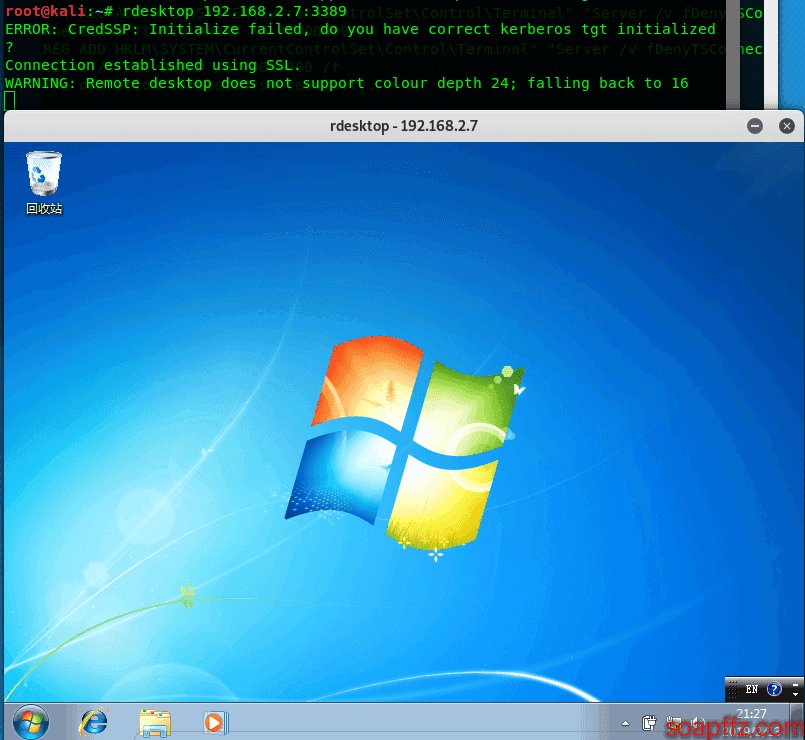
Task: Grab the language bar dotted handle
Action: [733, 689]
